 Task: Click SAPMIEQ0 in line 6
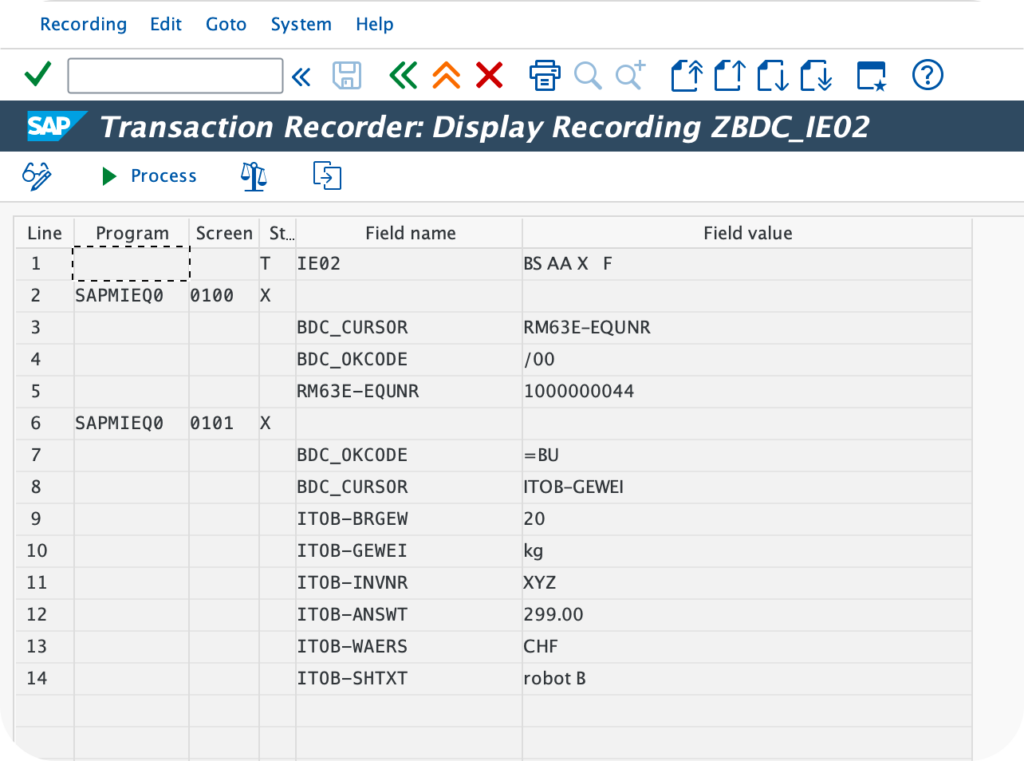(x=132, y=423)
